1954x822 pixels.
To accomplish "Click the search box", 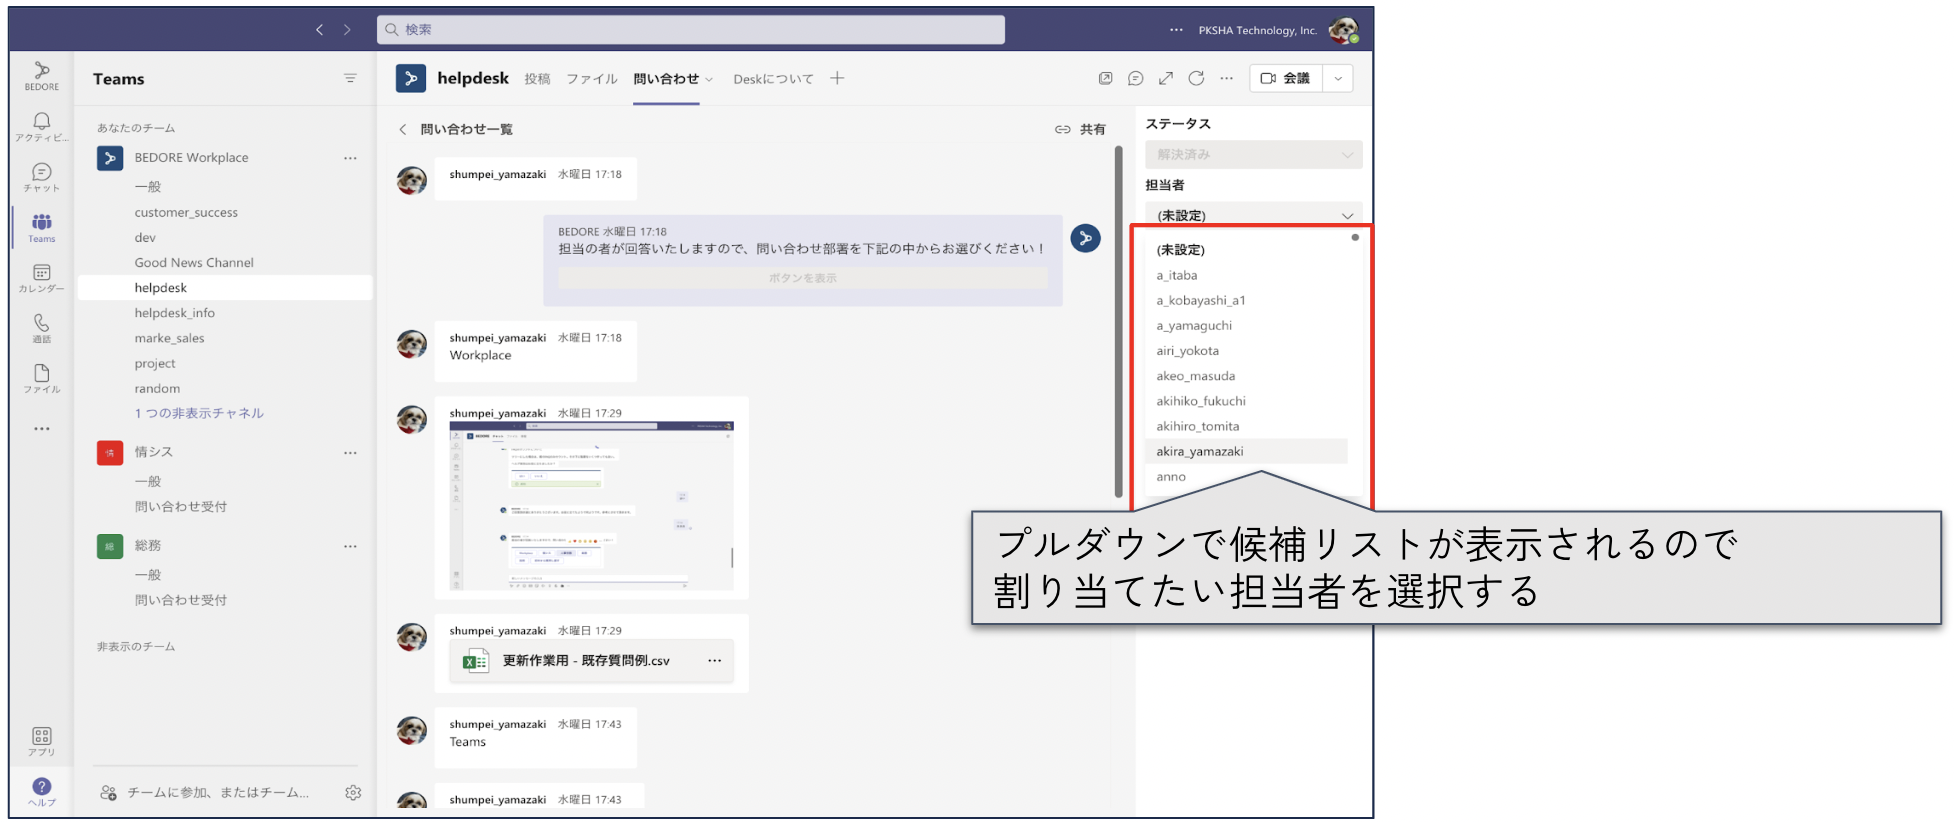I will pos(691,30).
